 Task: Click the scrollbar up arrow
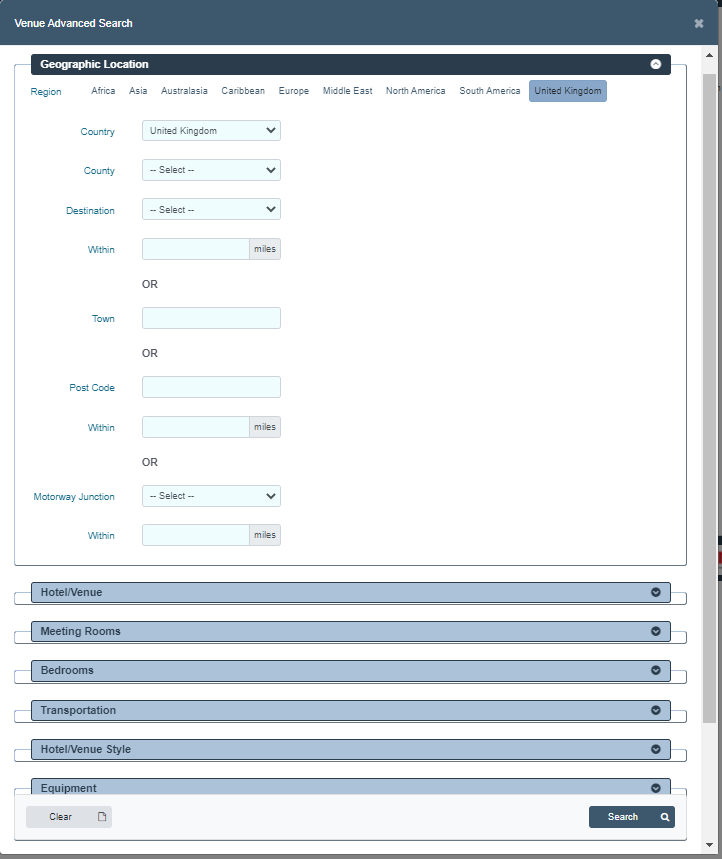click(x=709, y=55)
